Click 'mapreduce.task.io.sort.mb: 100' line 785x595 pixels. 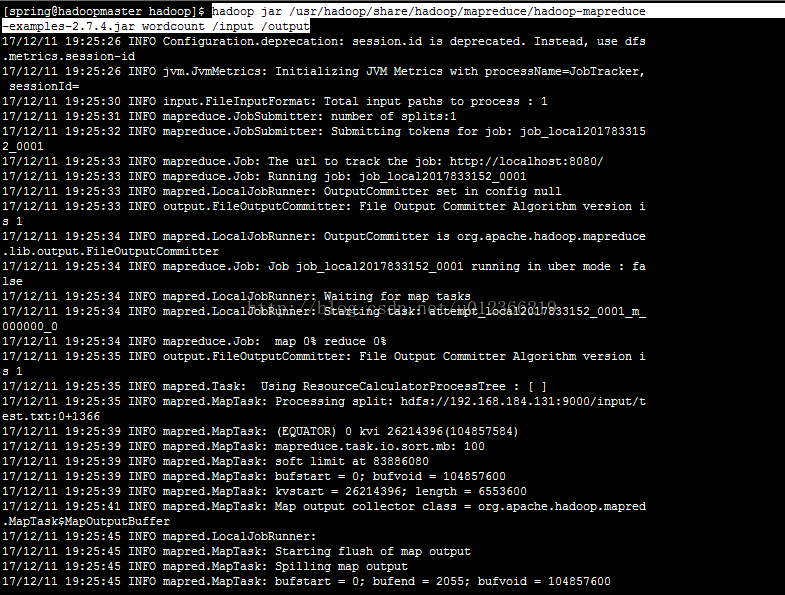[x=243, y=447]
